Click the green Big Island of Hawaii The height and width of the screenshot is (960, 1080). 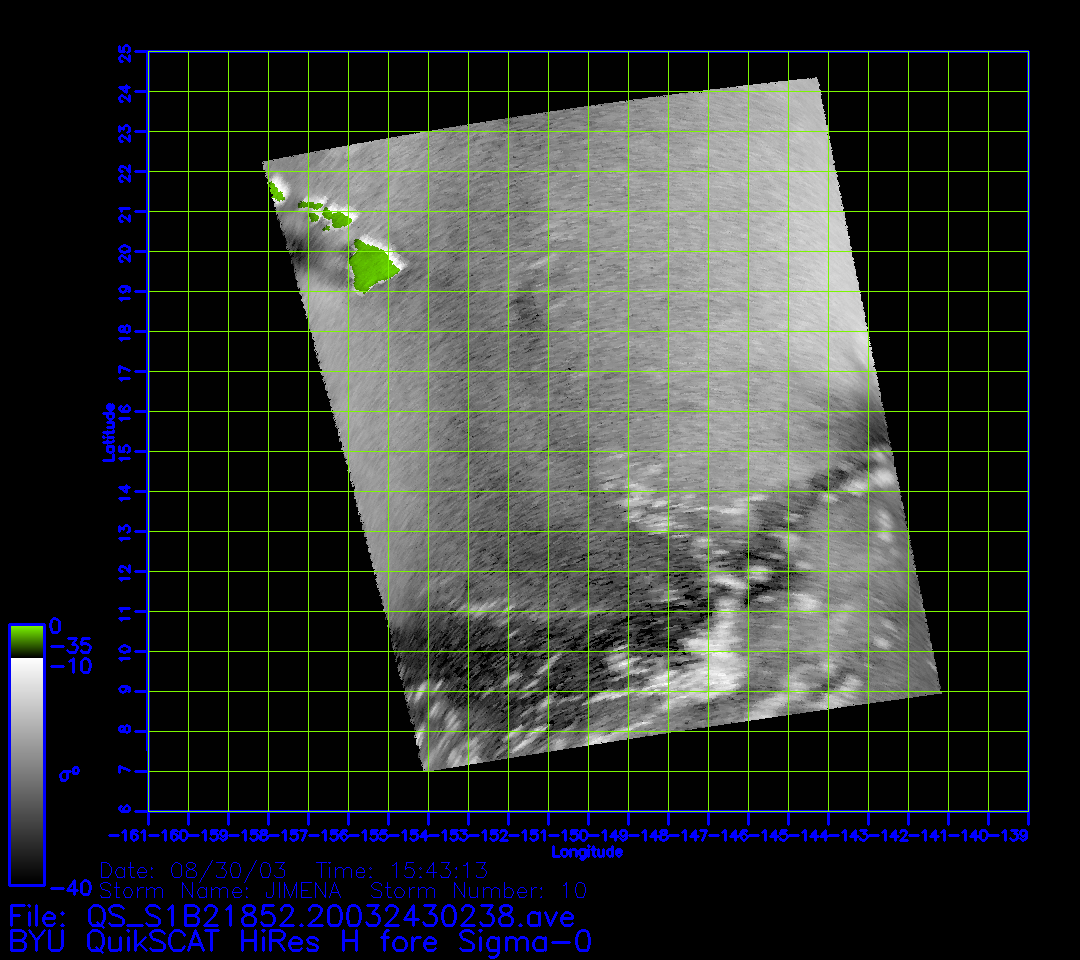(372, 263)
